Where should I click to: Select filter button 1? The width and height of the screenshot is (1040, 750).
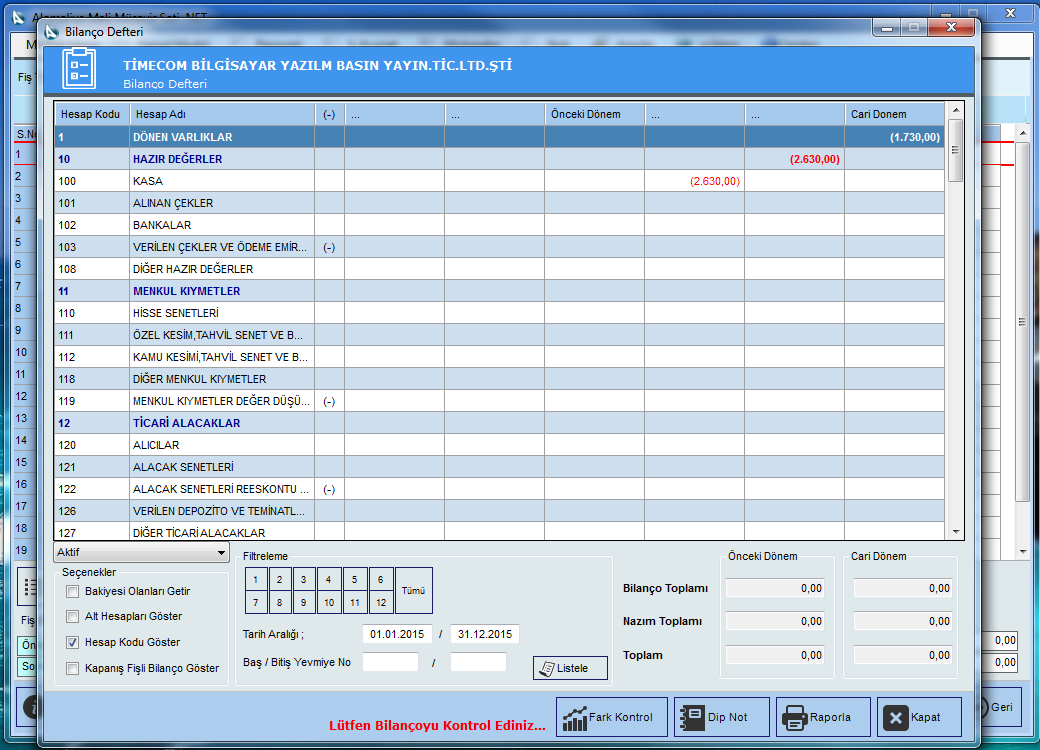pos(256,580)
